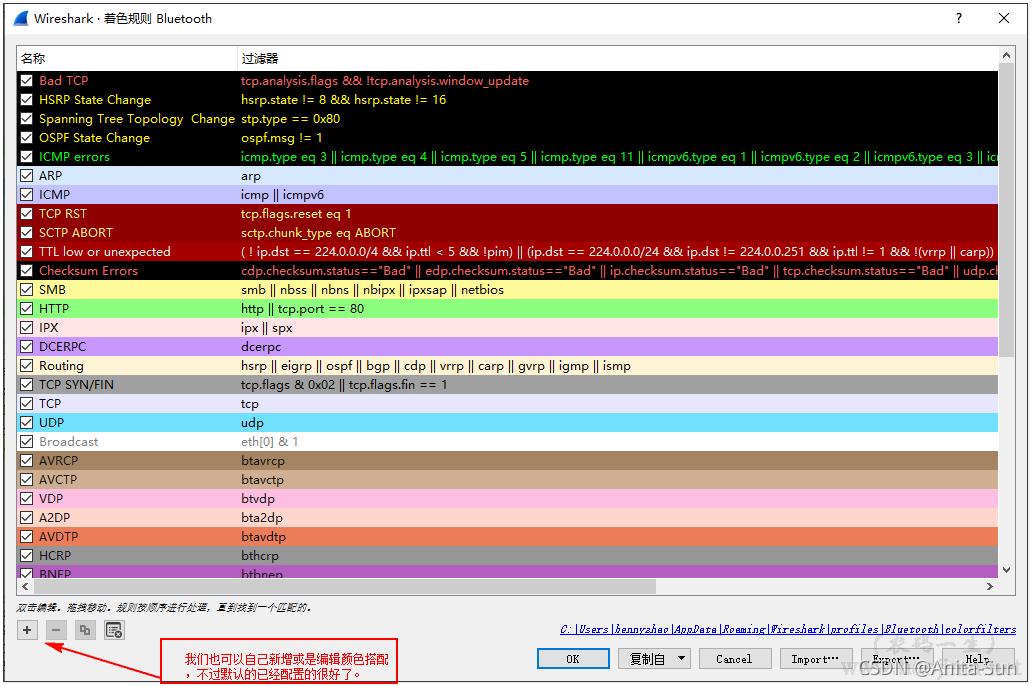Clear all coloring rules icon
The height and width of the screenshot is (686, 1032).
[x=115, y=630]
